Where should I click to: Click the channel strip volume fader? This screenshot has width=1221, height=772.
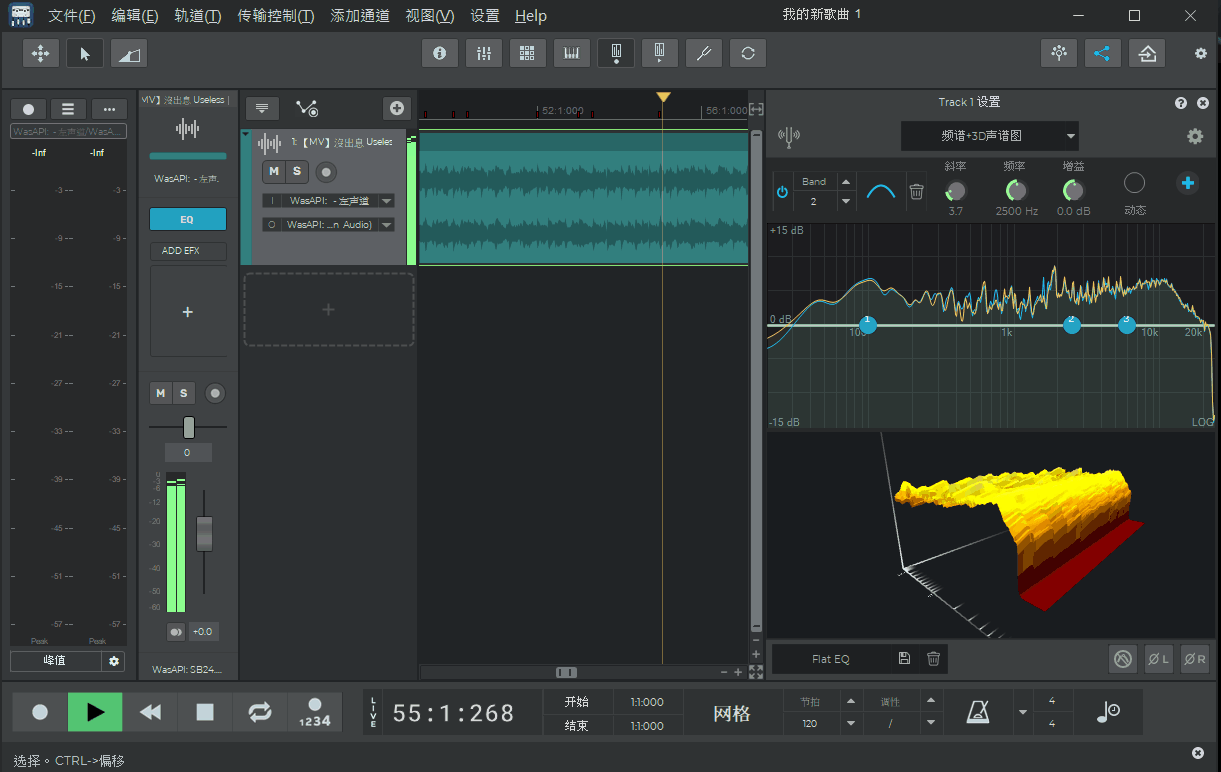[x=204, y=533]
